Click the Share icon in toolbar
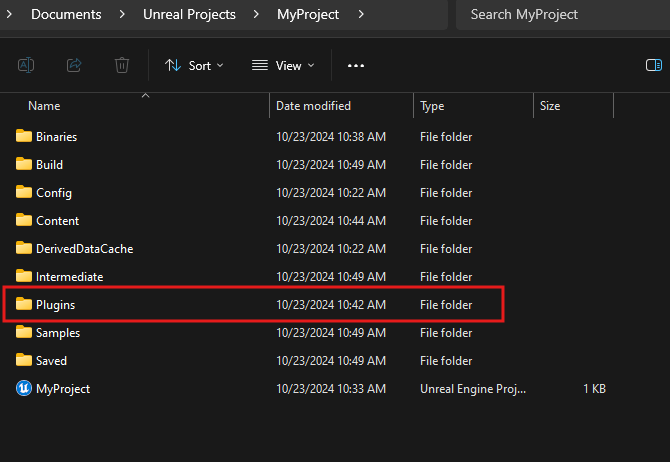The width and height of the screenshot is (670, 462). [74, 65]
